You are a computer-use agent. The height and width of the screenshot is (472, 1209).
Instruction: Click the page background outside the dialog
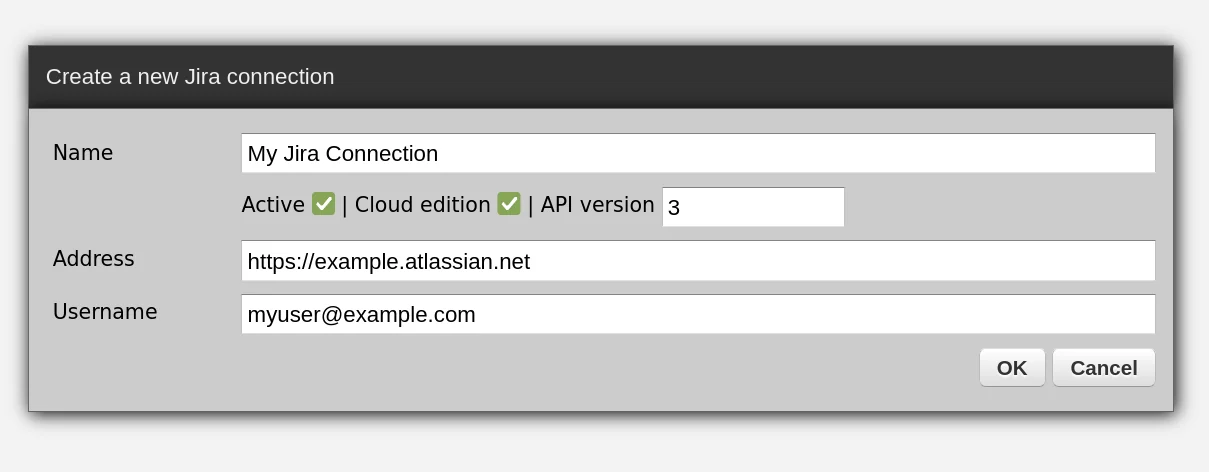tap(600, 445)
